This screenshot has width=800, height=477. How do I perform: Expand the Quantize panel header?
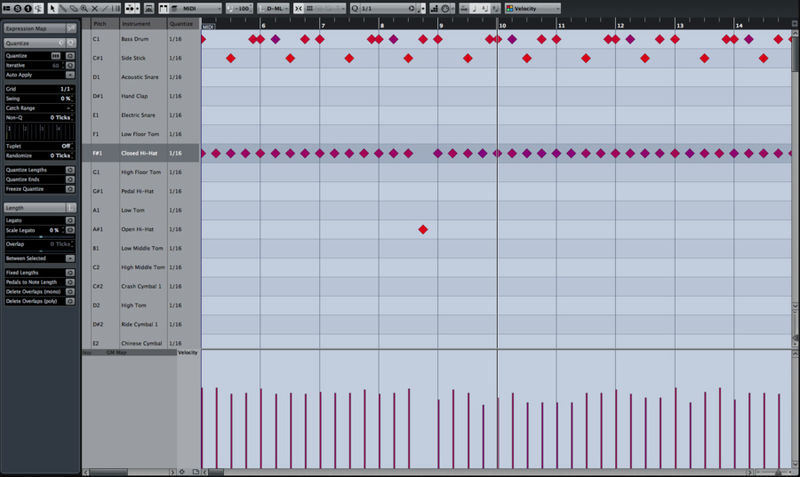[x=40, y=43]
